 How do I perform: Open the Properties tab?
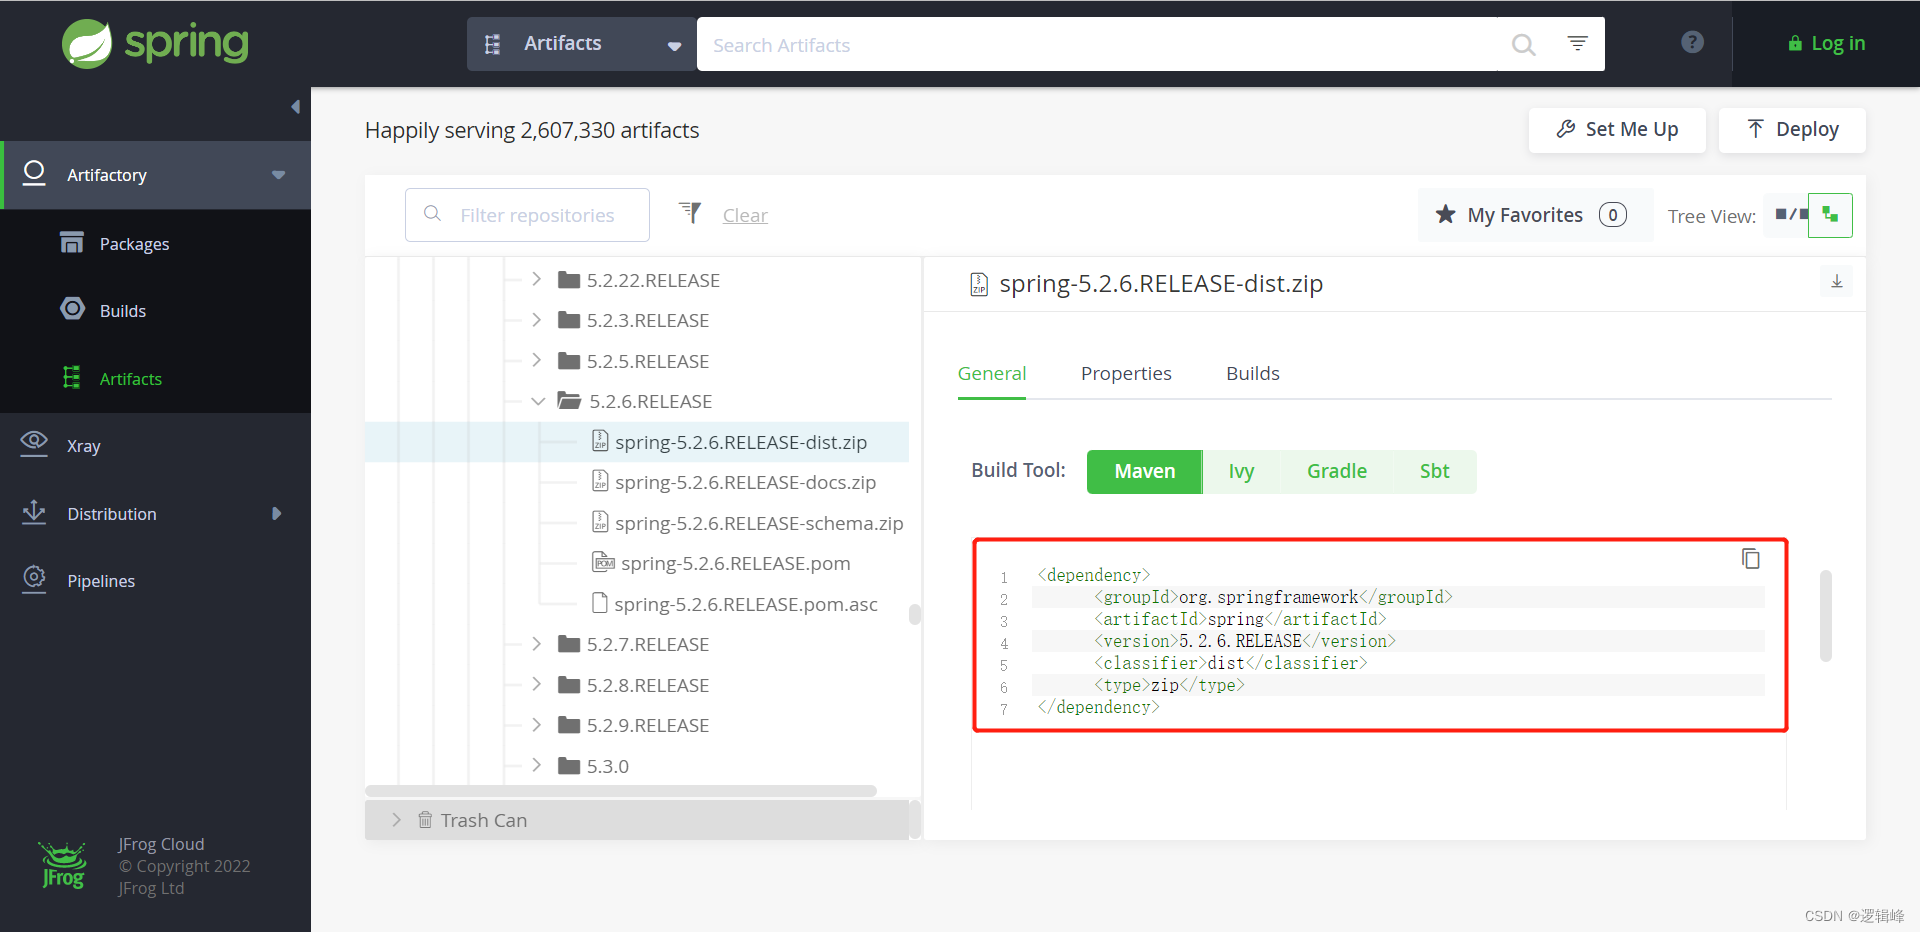click(1126, 373)
